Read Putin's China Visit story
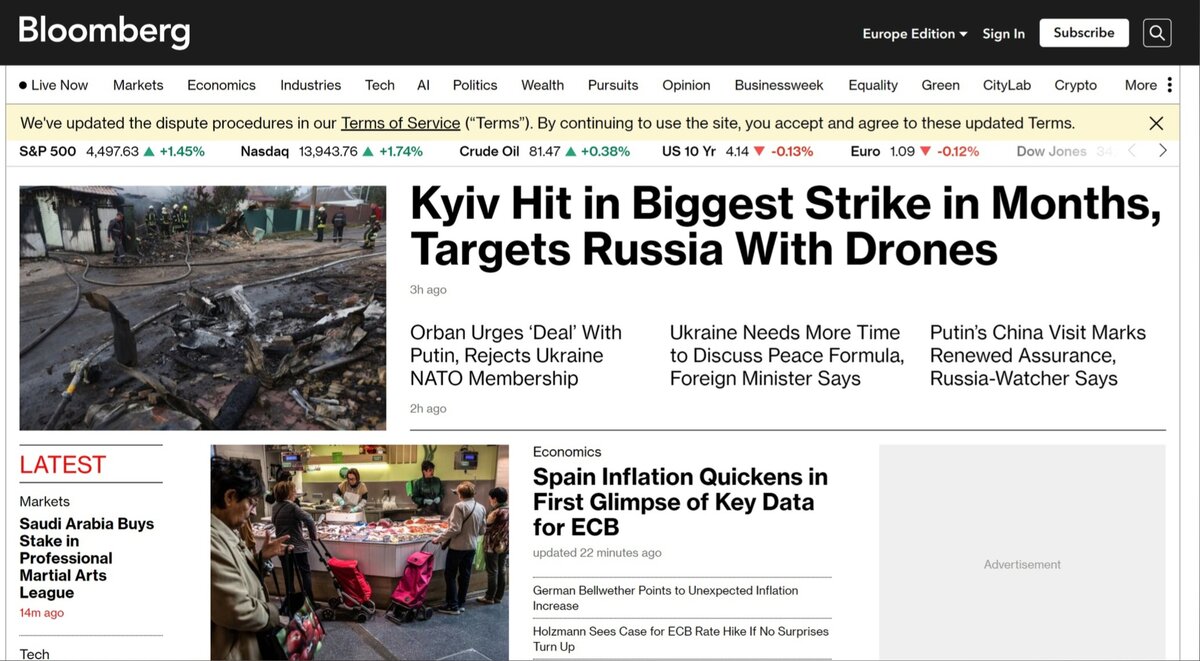Screen dimensions: 1200x661 point(1037,355)
